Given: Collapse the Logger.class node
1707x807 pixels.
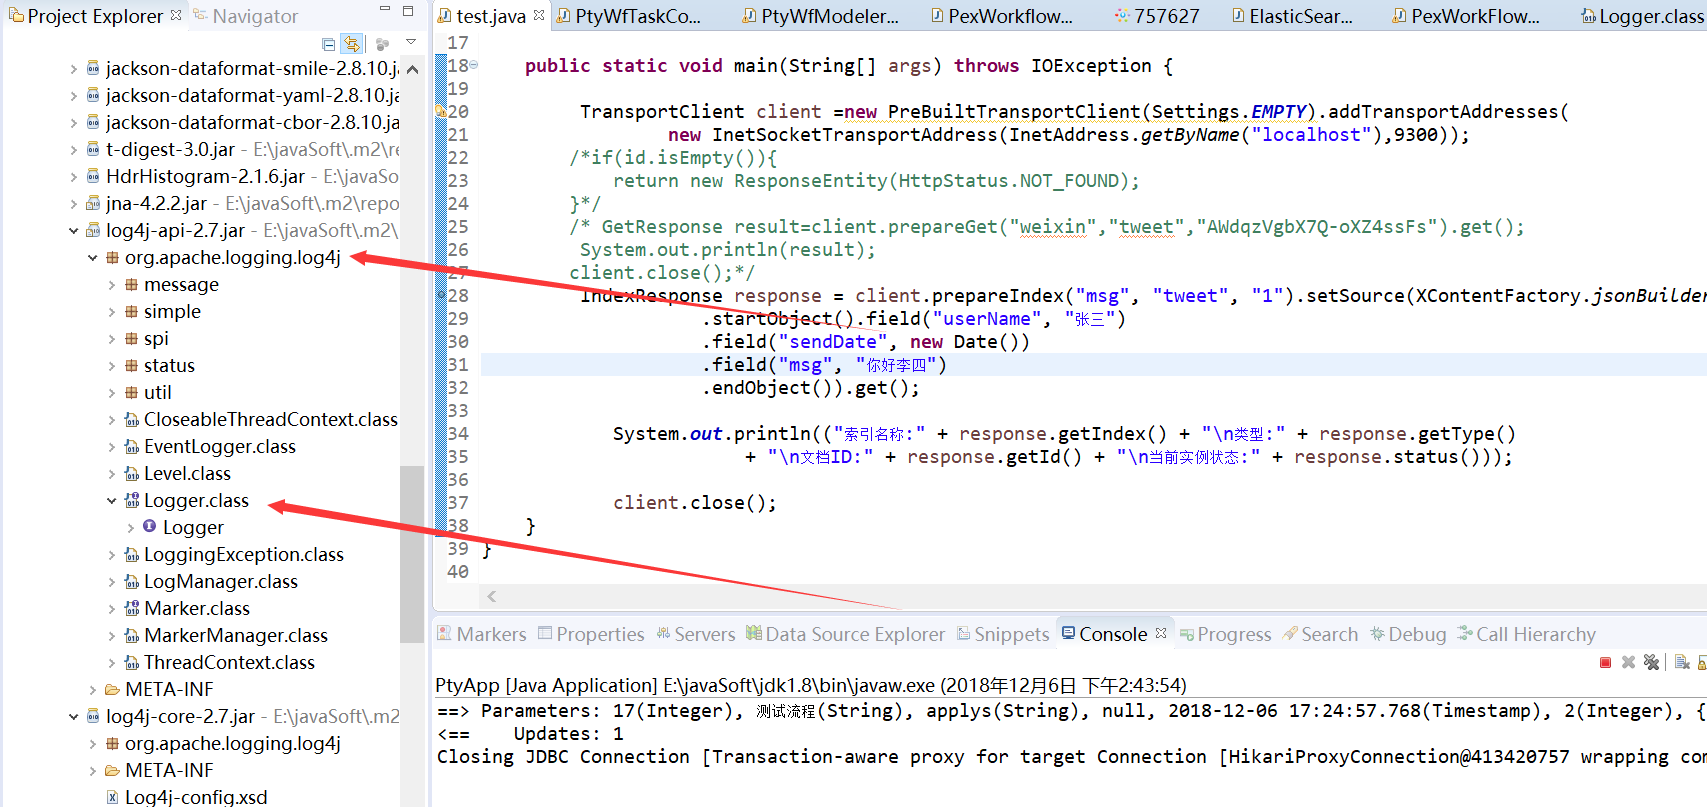Looking at the screenshot, I should (x=111, y=501).
